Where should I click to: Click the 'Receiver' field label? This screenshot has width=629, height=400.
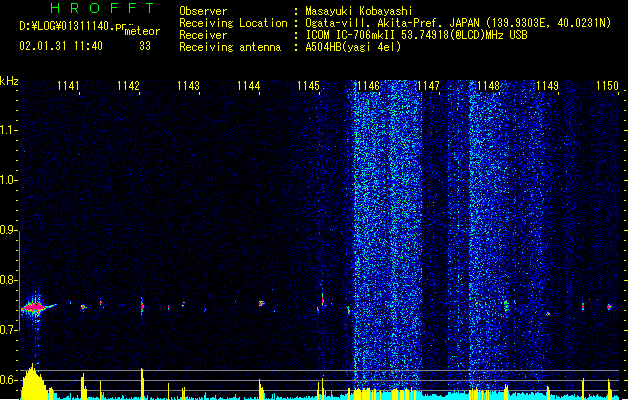tap(203, 35)
